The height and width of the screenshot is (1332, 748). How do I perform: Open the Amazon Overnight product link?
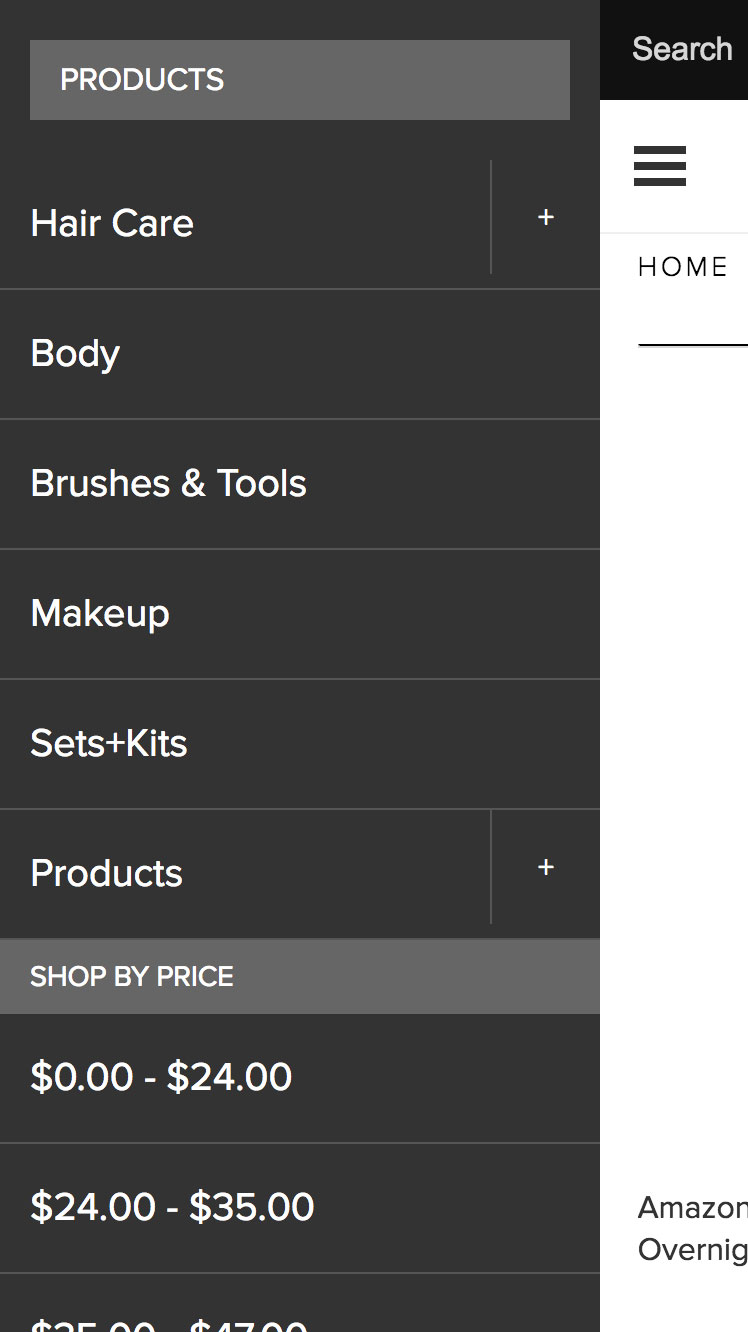pyautogui.click(x=692, y=1228)
